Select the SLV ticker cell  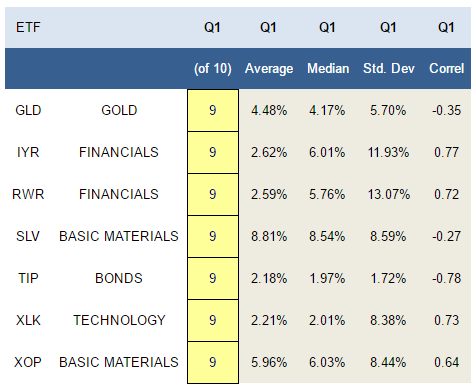click(28, 236)
